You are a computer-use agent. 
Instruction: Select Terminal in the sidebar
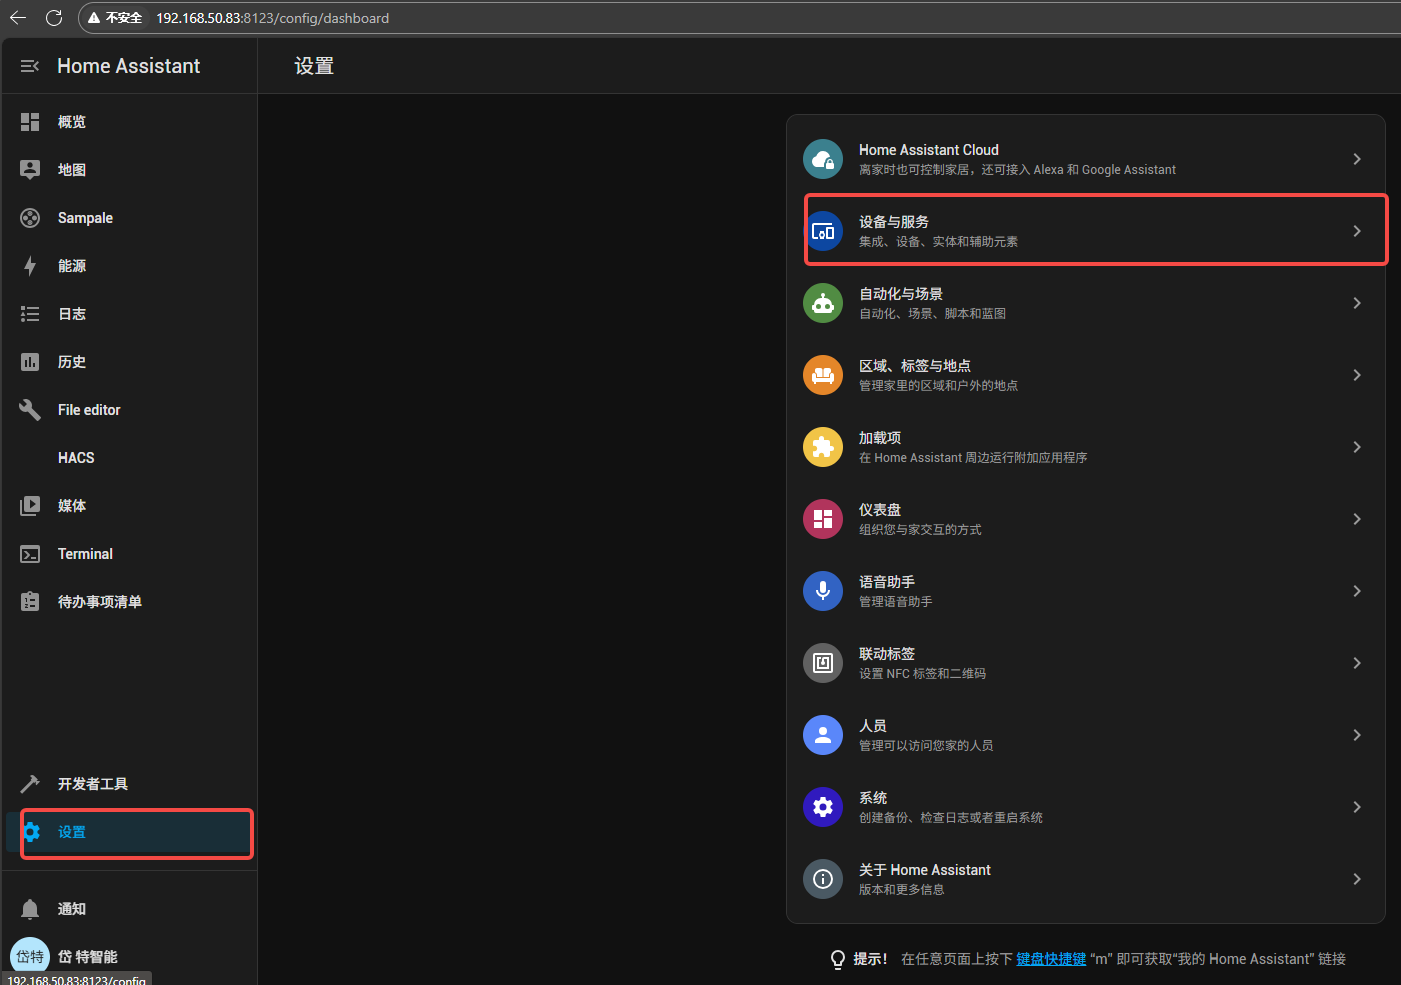pos(85,554)
